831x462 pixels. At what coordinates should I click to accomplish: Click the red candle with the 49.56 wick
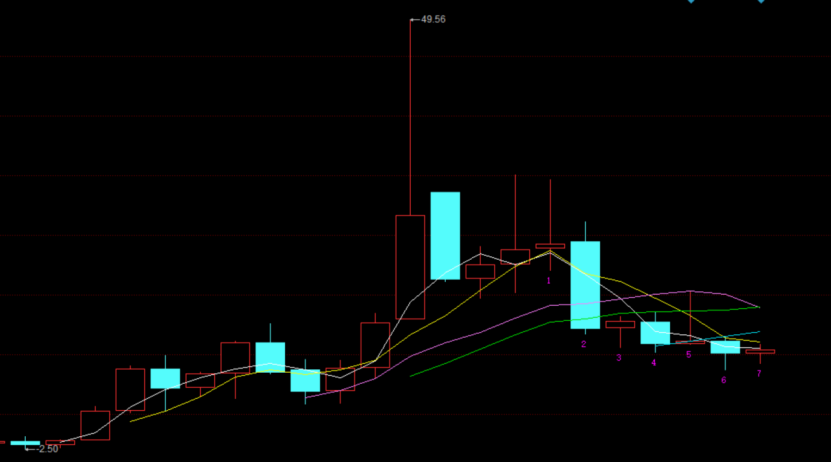[x=410, y=267]
